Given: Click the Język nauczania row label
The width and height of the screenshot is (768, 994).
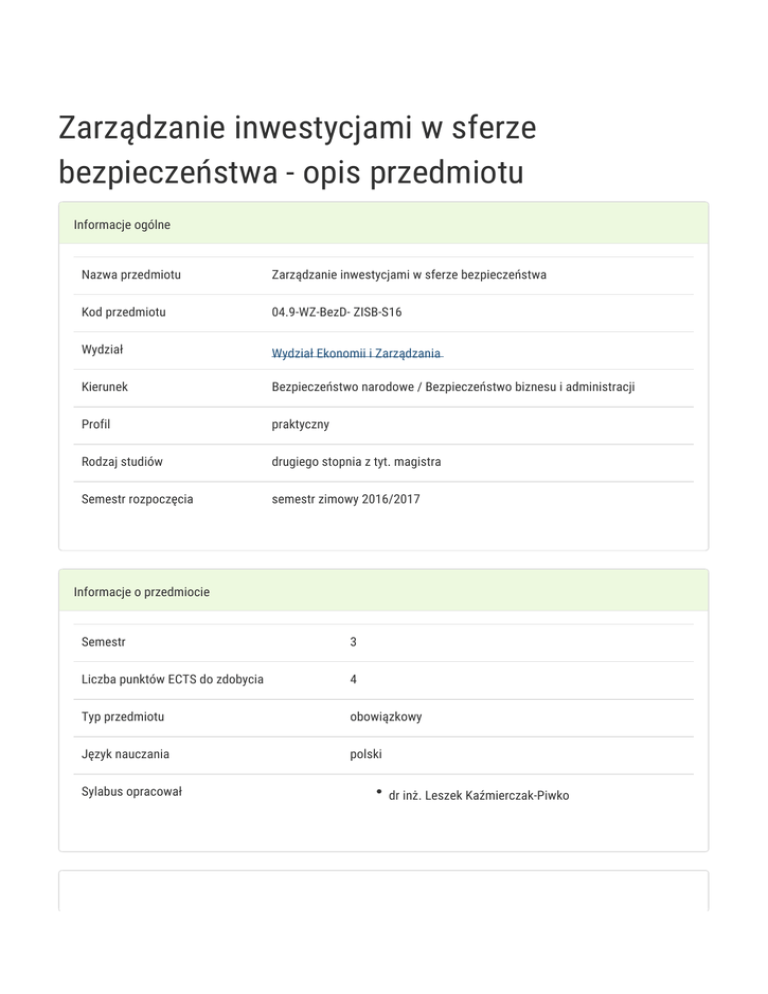Looking at the screenshot, I should point(125,754).
